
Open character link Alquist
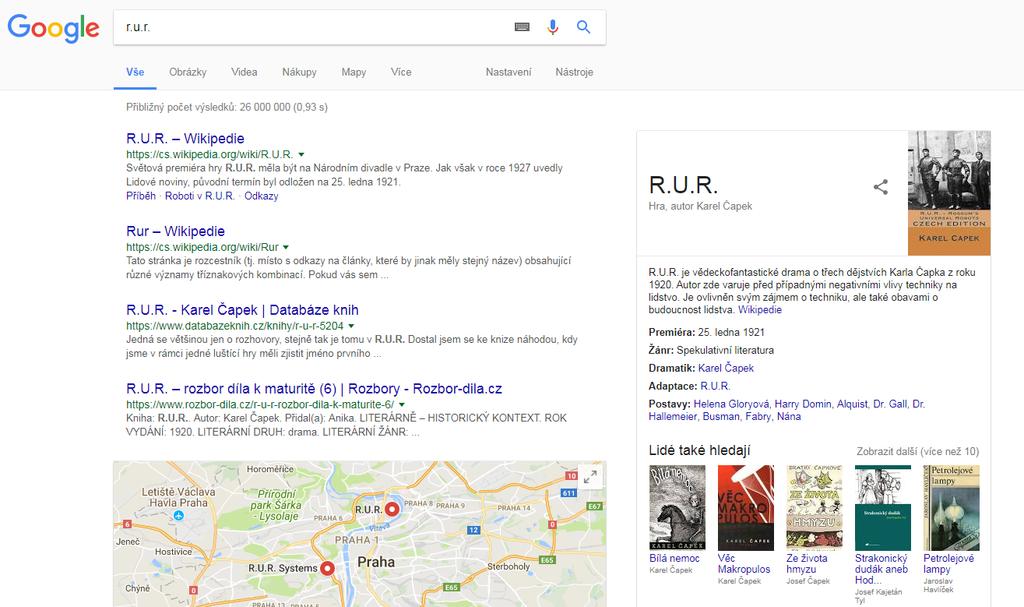coord(852,404)
